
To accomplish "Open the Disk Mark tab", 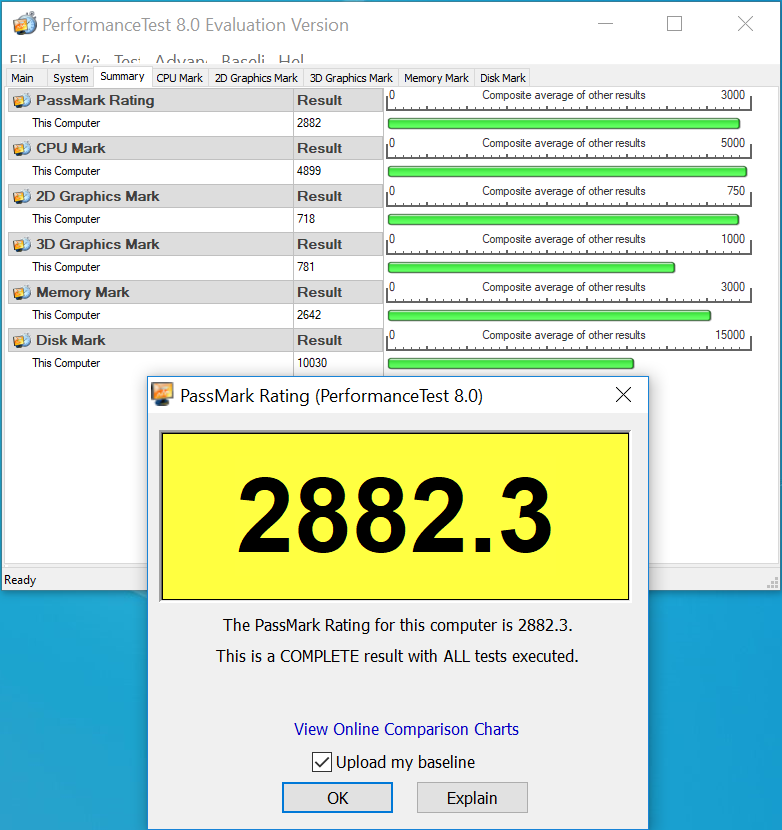I will [502, 78].
